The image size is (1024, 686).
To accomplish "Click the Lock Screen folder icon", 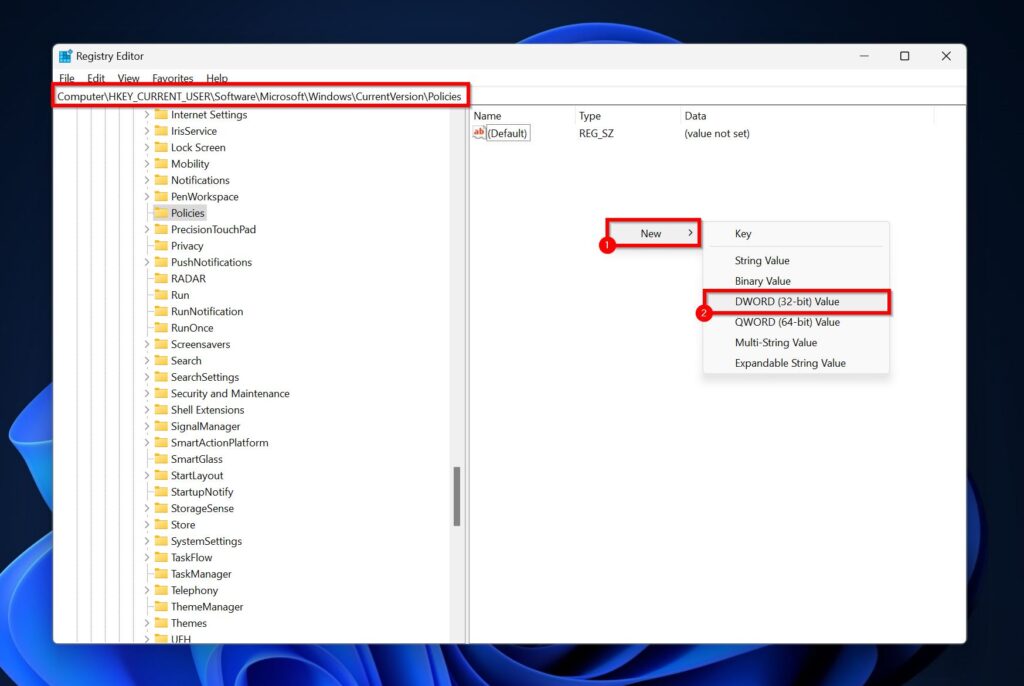I will [x=160, y=147].
